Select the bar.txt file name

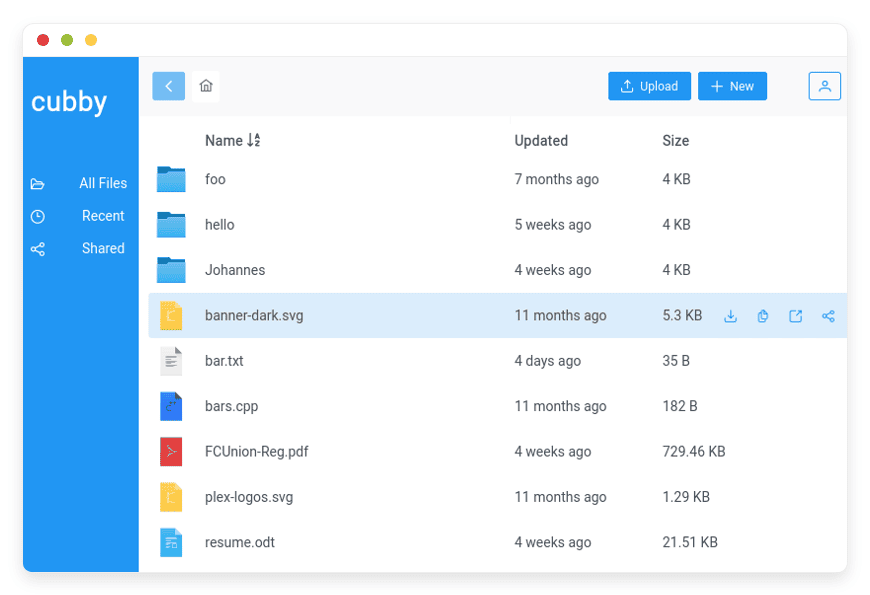(224, 361)
